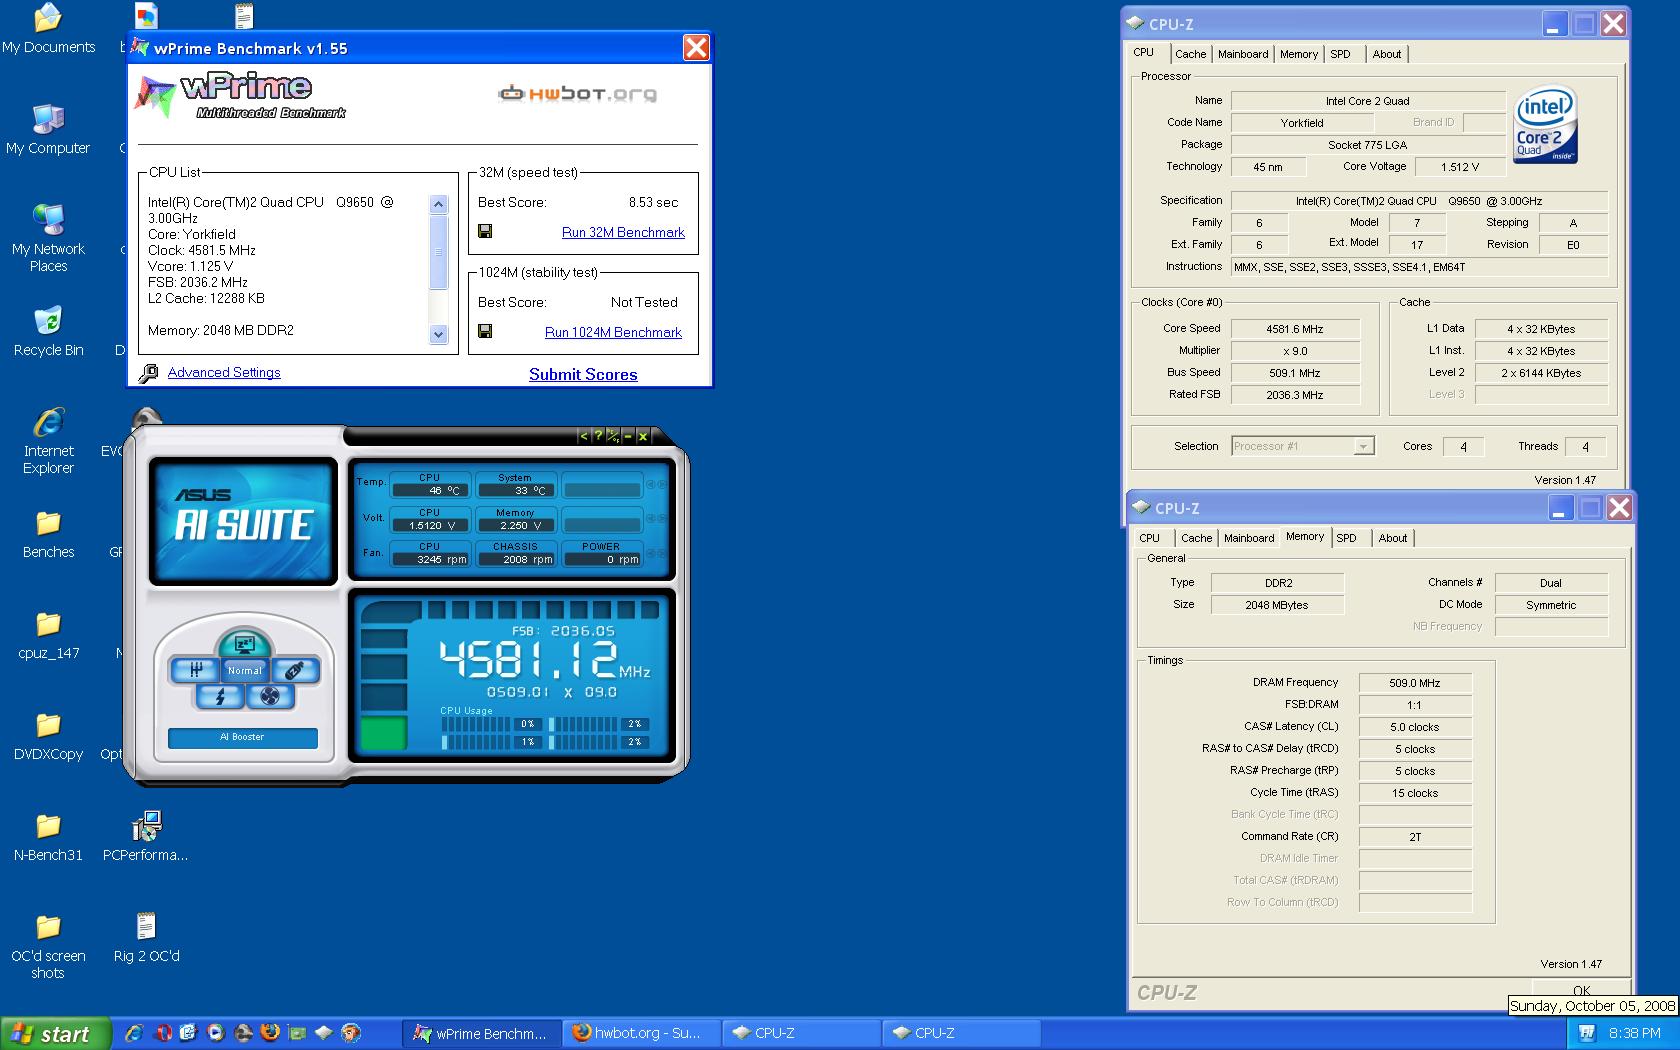The image size is (1680, 1050).
Task: Click the AI Suite fan control icon
Action: tap(270, 696)
